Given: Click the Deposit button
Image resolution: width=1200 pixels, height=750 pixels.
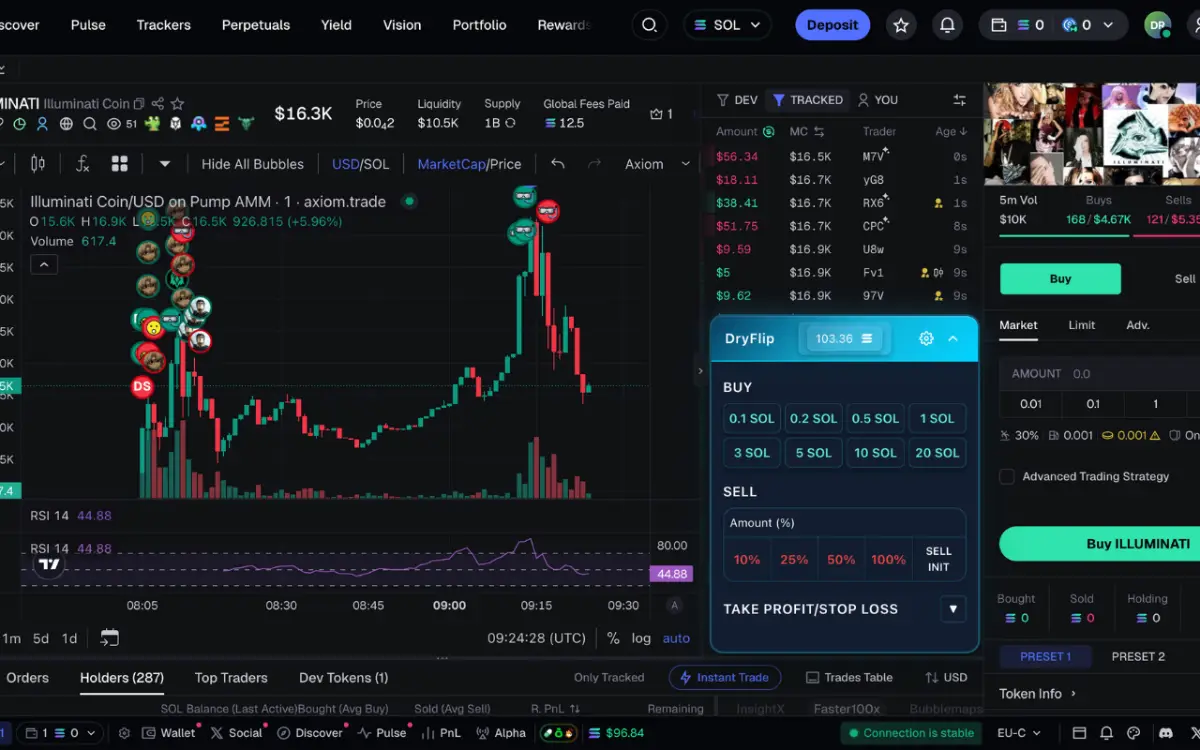Looking at the screenshot, I should [x=832, y=25].
